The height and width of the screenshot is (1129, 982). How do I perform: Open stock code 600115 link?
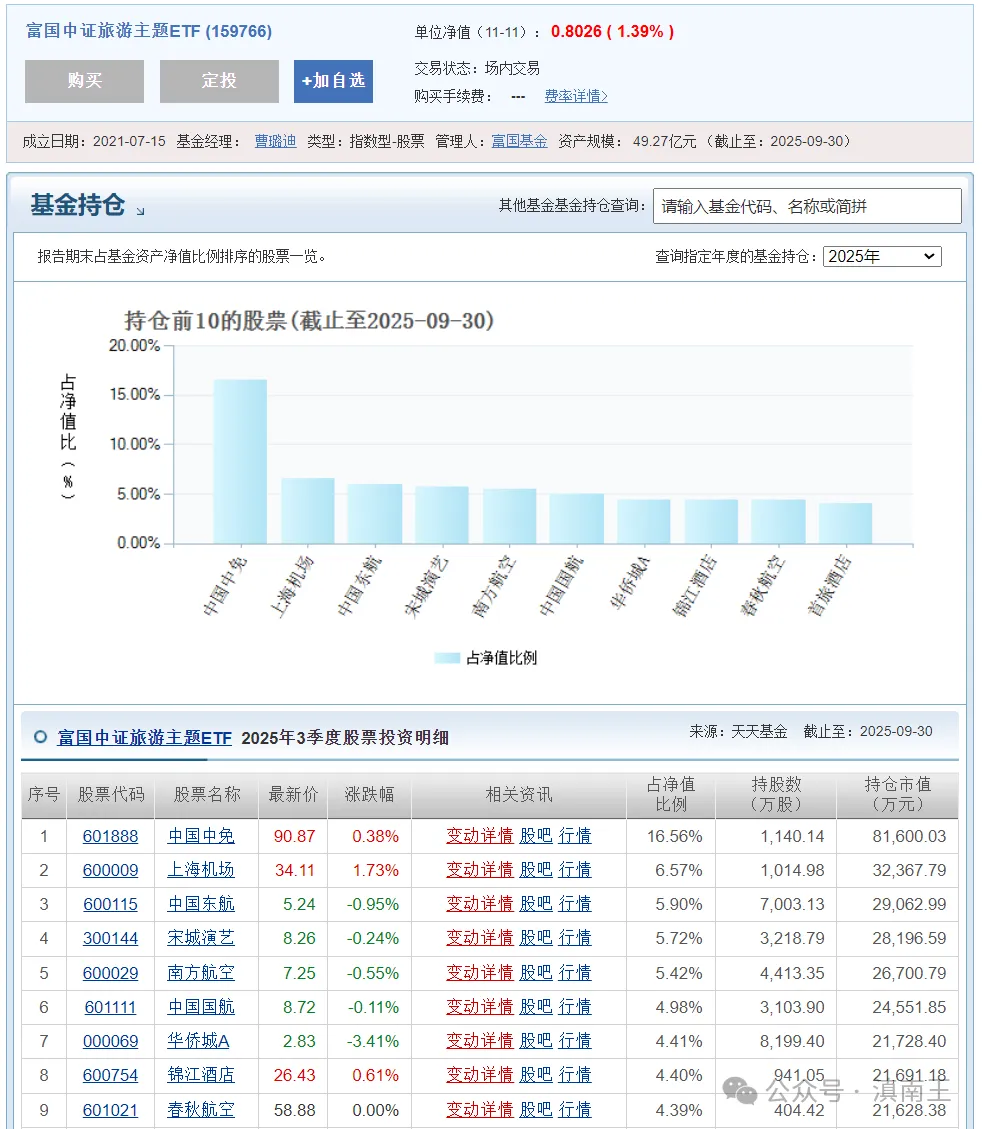pyautogui.click(x=110, y=904)
